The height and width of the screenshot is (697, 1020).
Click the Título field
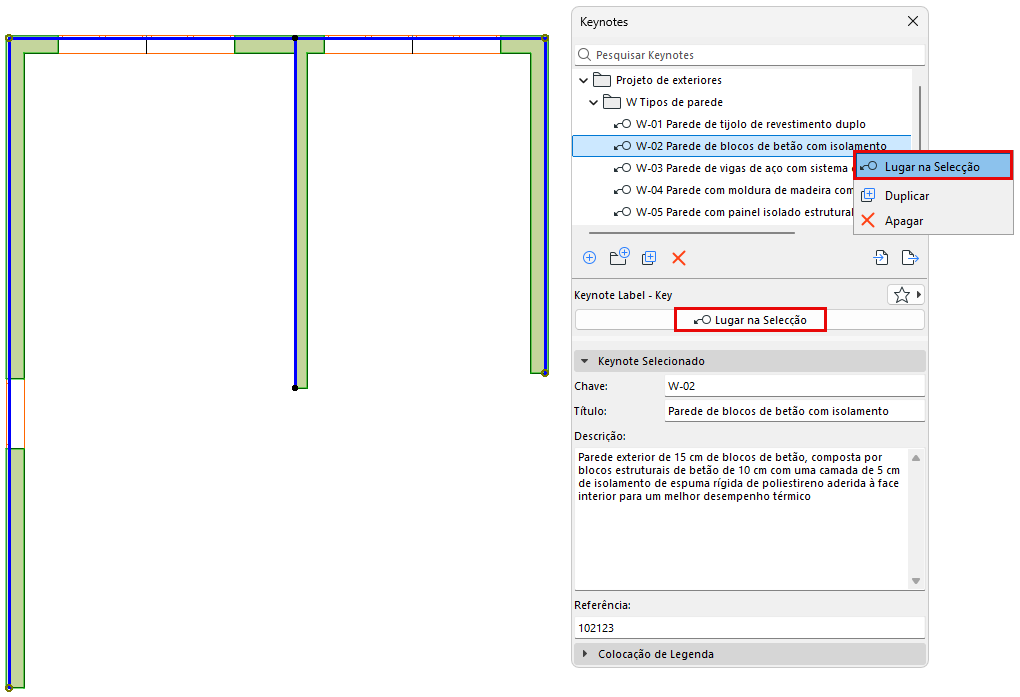(794, 411)
